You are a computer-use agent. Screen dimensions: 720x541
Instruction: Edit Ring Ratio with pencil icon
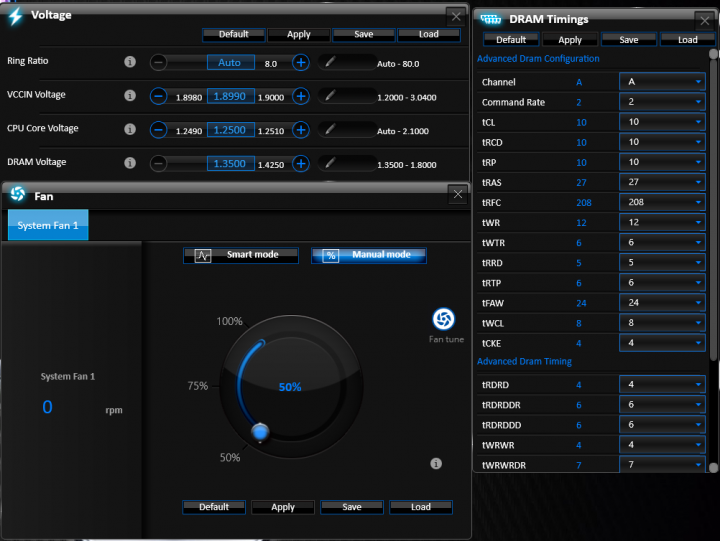[x=330, y=62]
